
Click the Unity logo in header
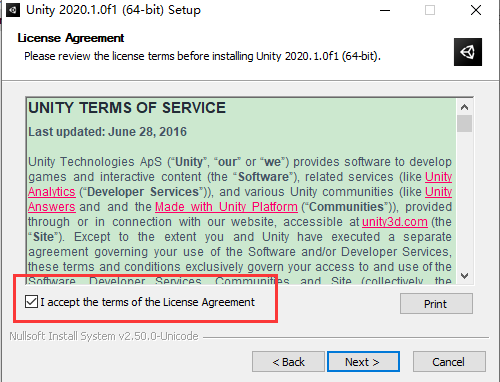[468, 52]
